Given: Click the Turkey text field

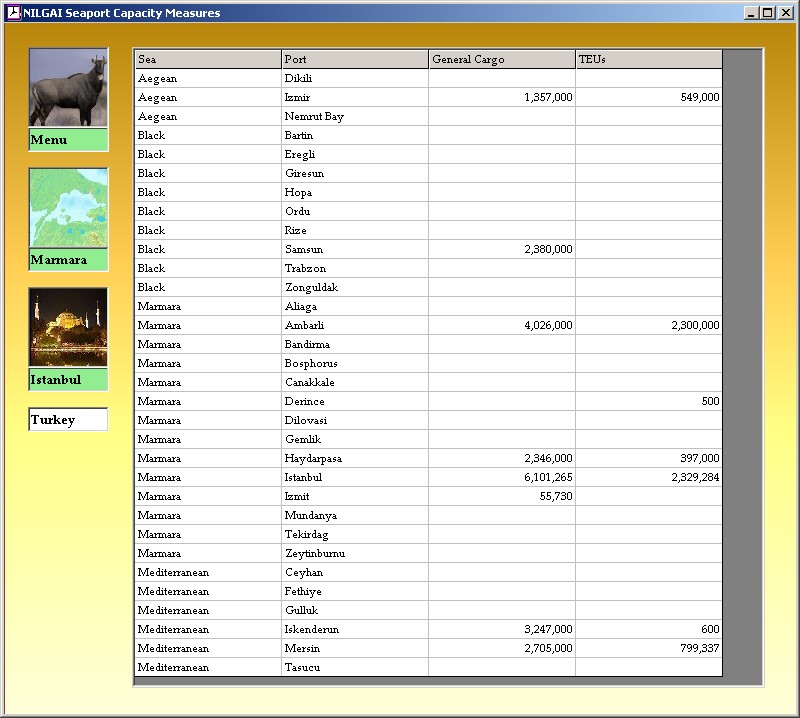Looking at the screenshot, I should pos(68,420).
